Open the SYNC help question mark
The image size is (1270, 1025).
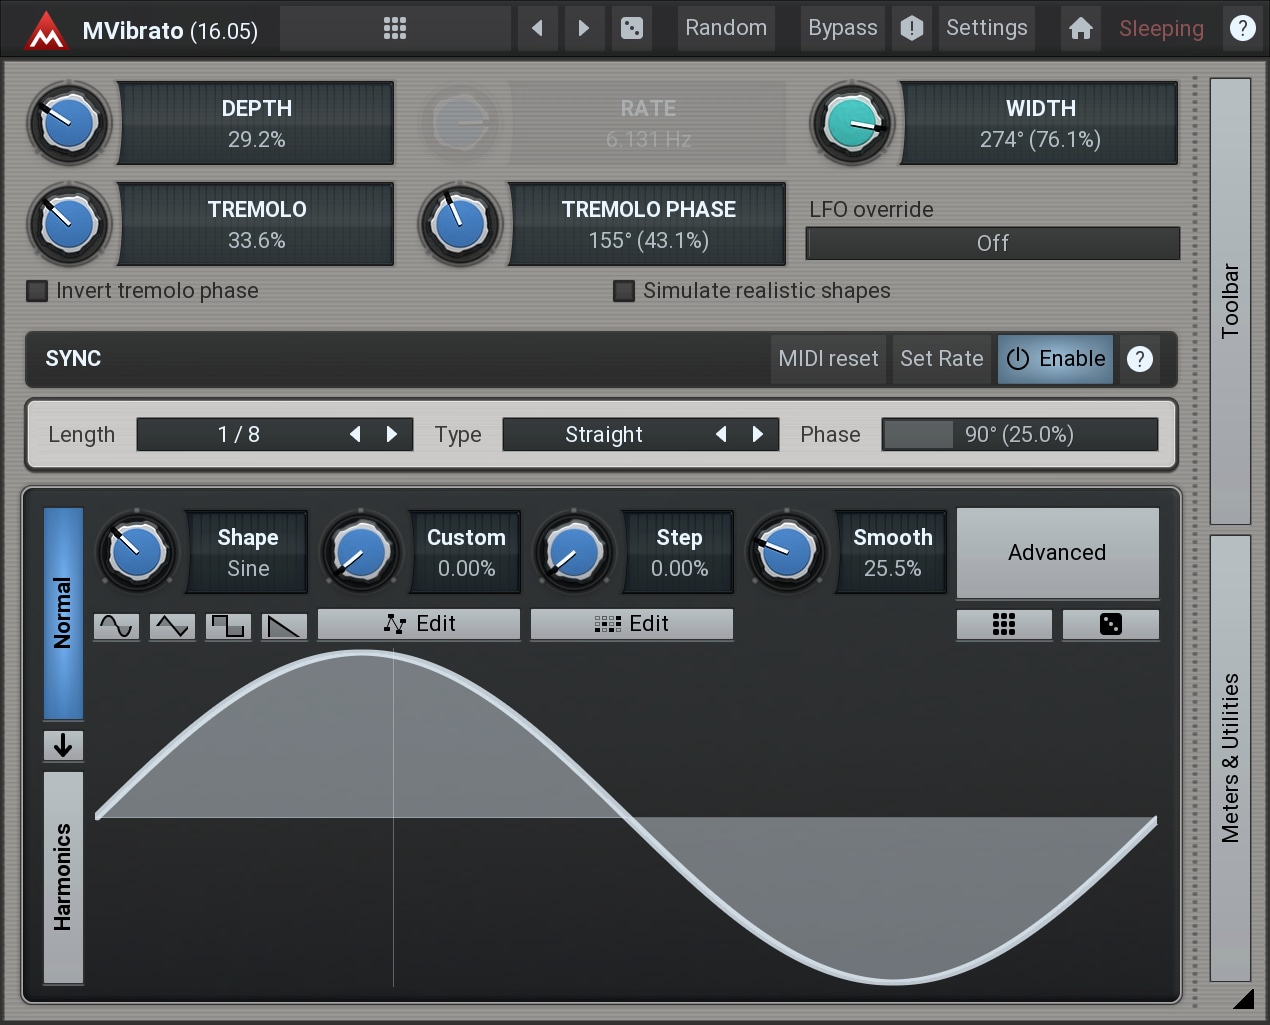pos(1140,359)
